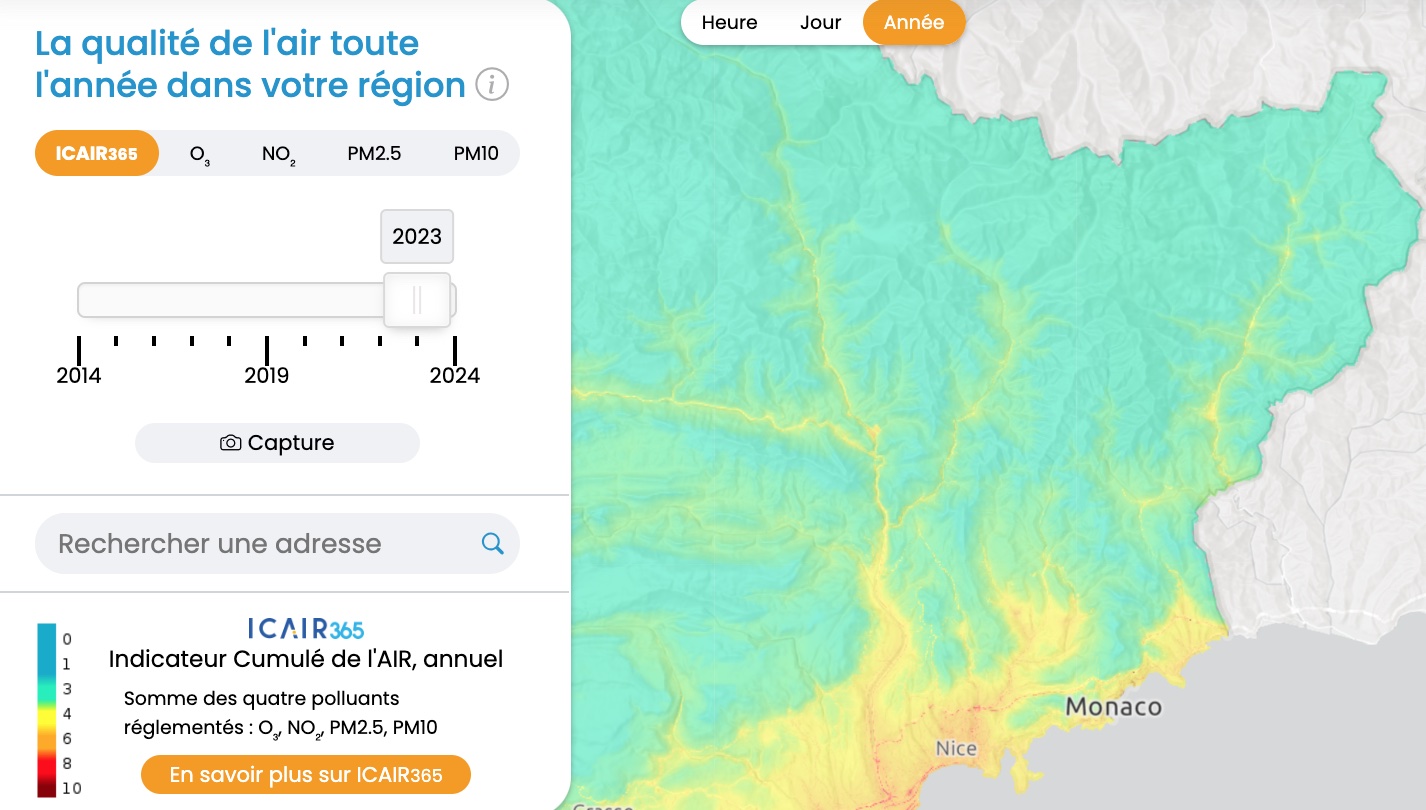Click the 2014 tick on timeline

click(79, 351)
